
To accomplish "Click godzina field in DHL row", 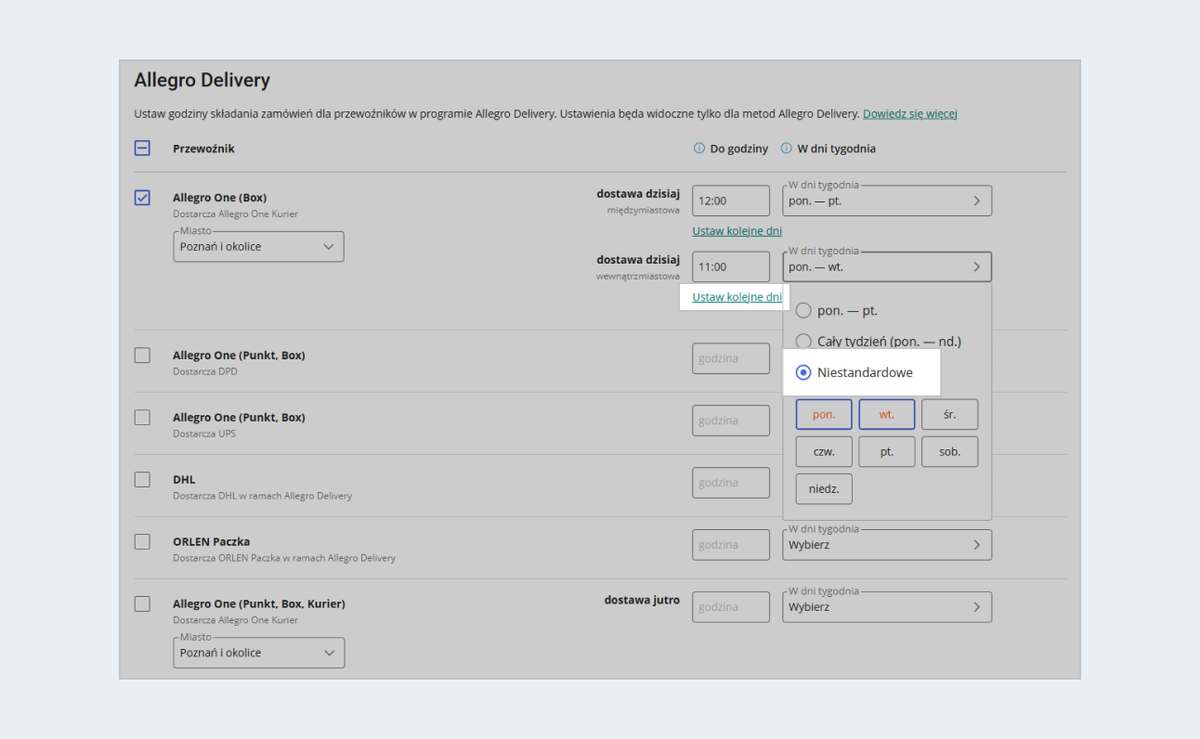I will [731, 483].
